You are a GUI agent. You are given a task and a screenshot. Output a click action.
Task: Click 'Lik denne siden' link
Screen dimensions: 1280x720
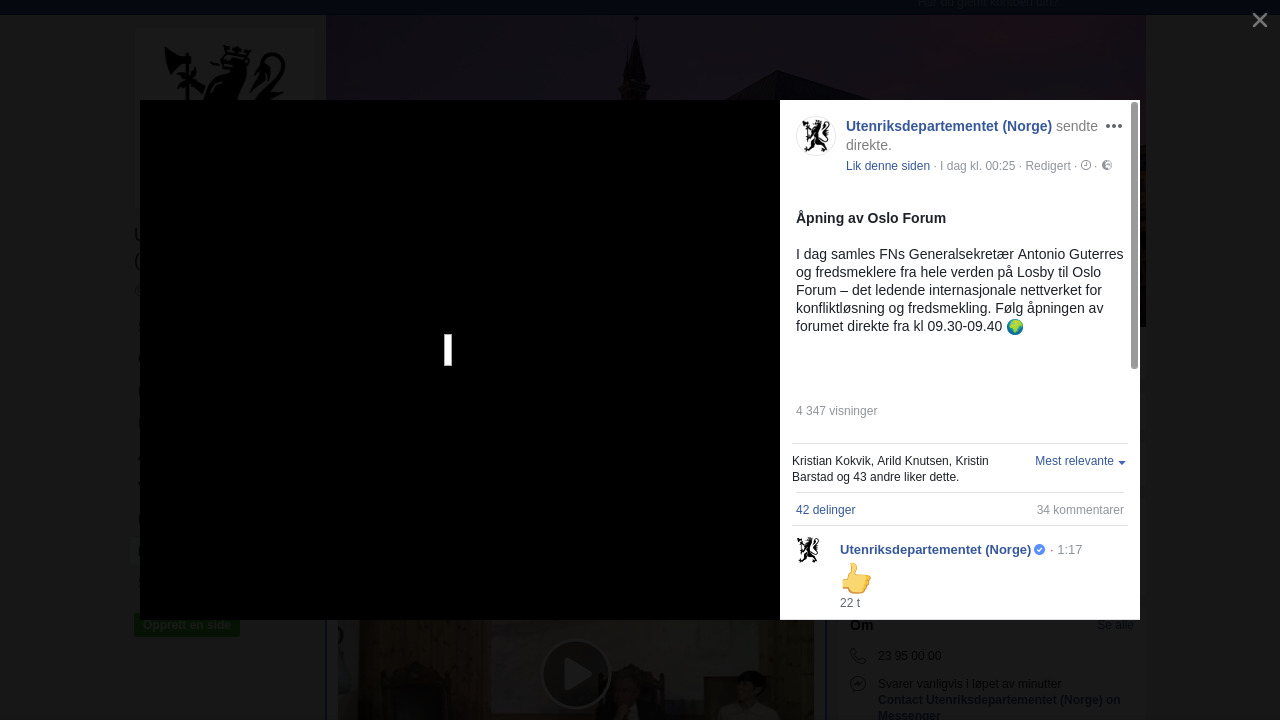[888, 166]
